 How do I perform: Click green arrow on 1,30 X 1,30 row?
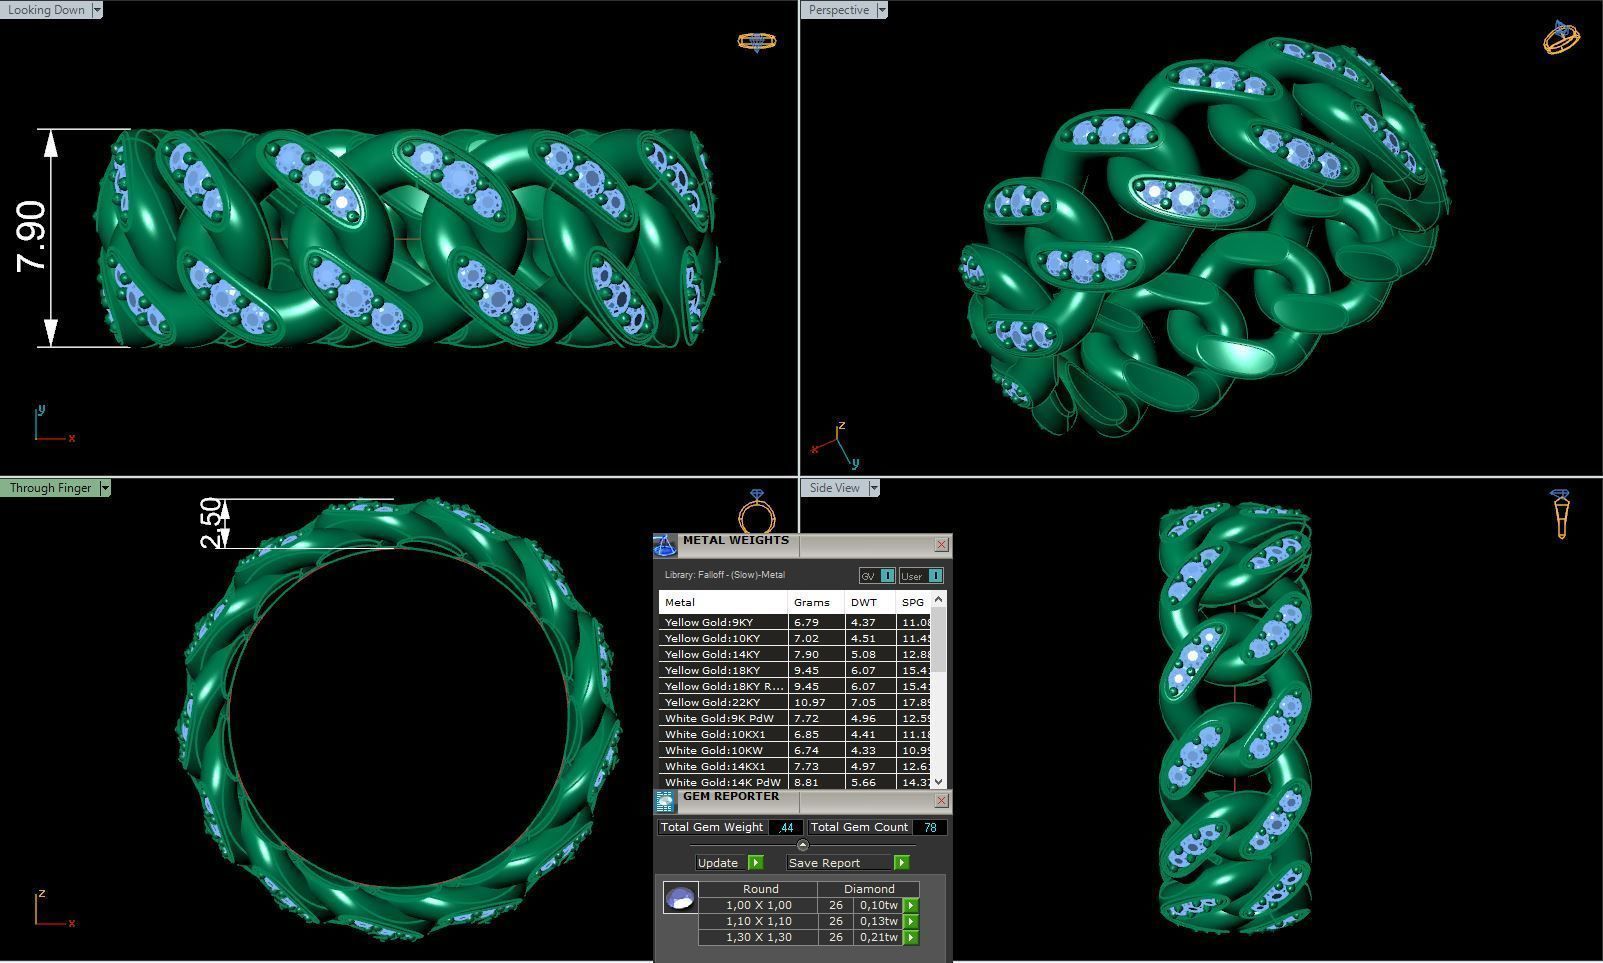tap(911, 937)
